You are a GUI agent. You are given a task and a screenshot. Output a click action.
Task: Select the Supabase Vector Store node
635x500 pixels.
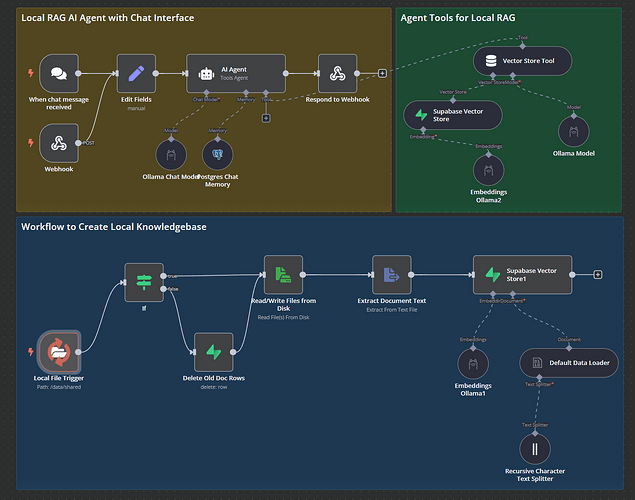(x=453, y=115)
